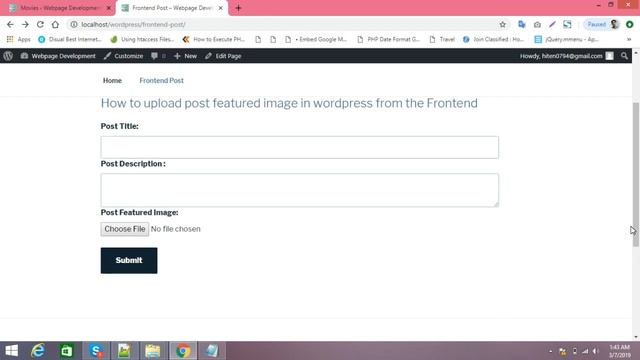Open the Travel bookmark
The width and height of the screenshot is (640, 360).
click(x=442, y=39)
